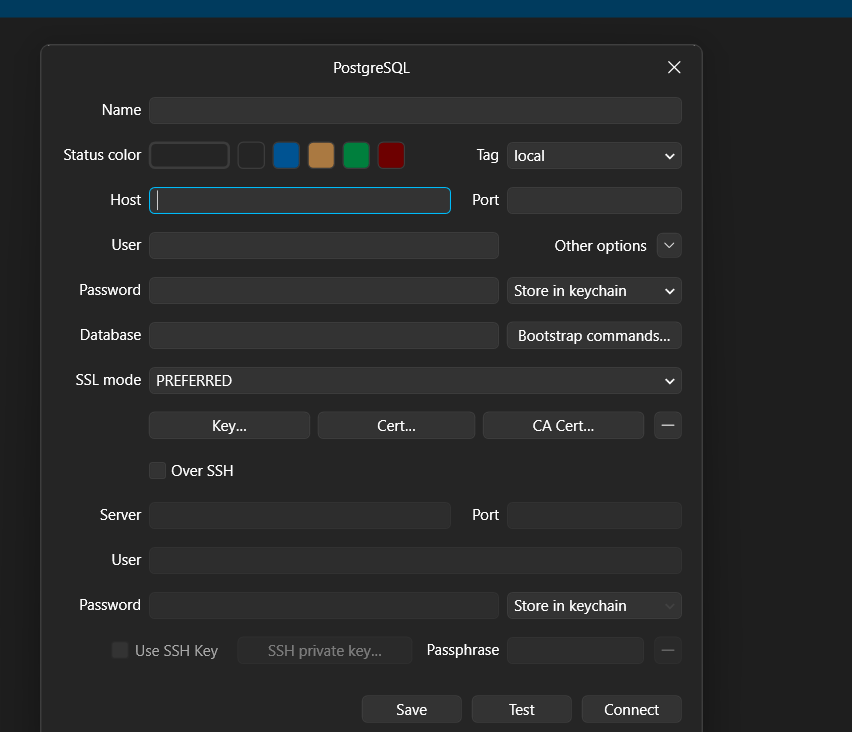This screenshot has width=852, height=732.
Task: Save the connection
Action: (411, 709)
